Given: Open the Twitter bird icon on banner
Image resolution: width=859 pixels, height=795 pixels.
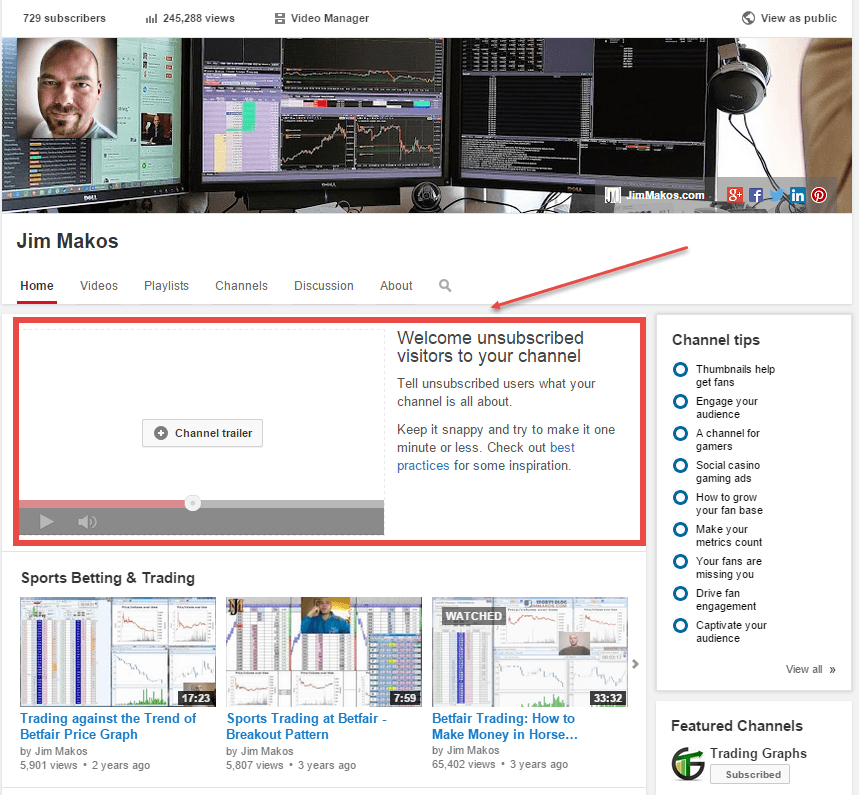Looking at the screenshot, I should [776, 195].
